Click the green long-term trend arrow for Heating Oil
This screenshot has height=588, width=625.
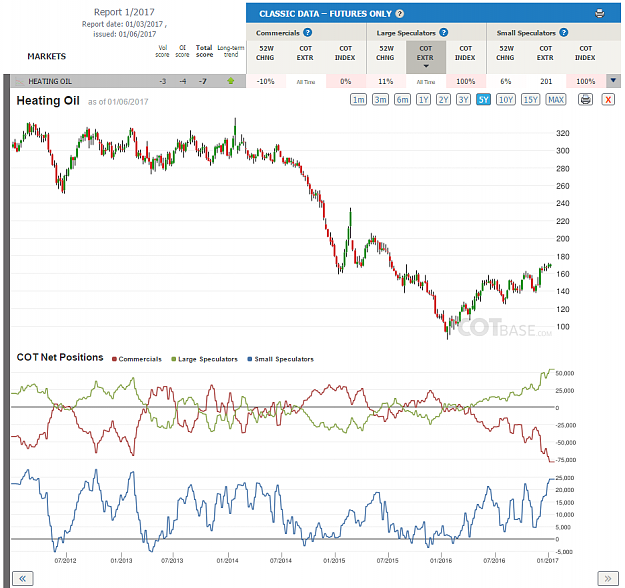click(x=230, y=81)
